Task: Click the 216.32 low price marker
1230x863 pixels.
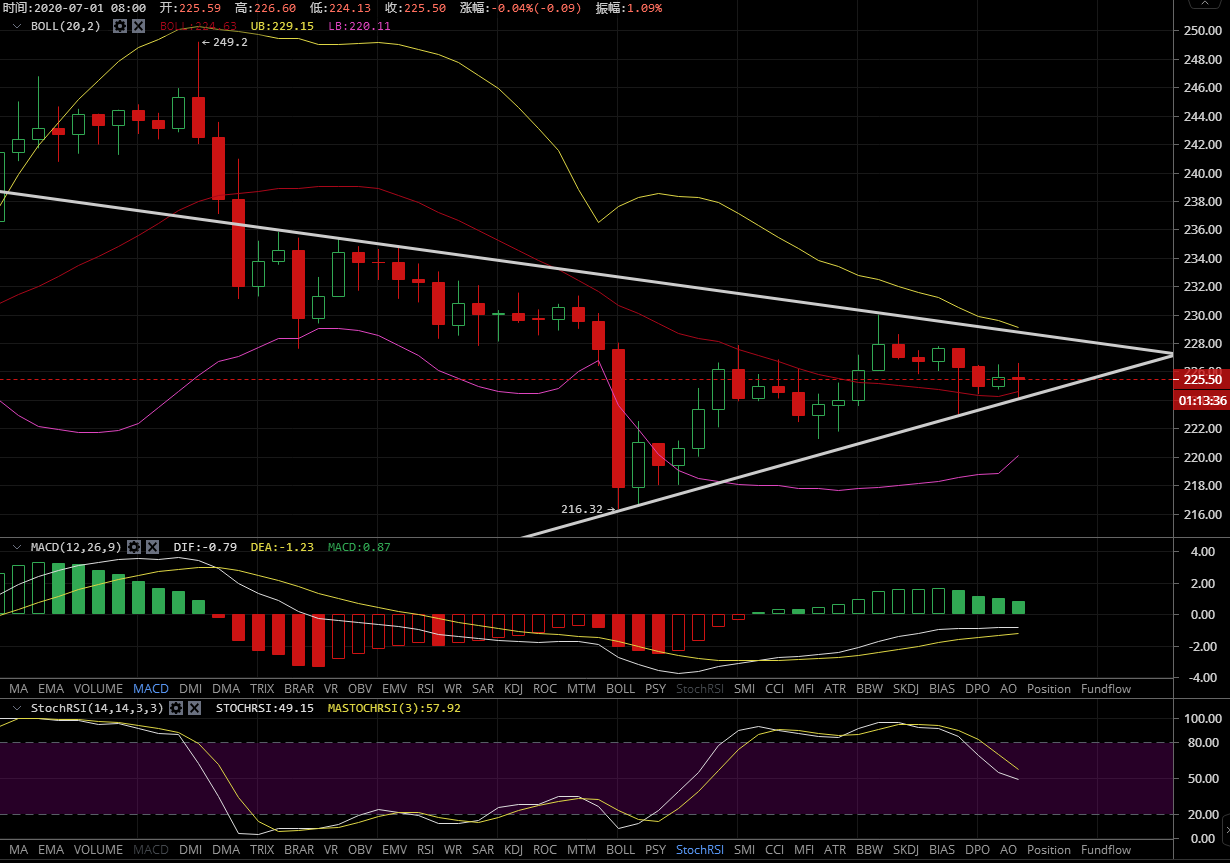Action: tap(585, 509)
